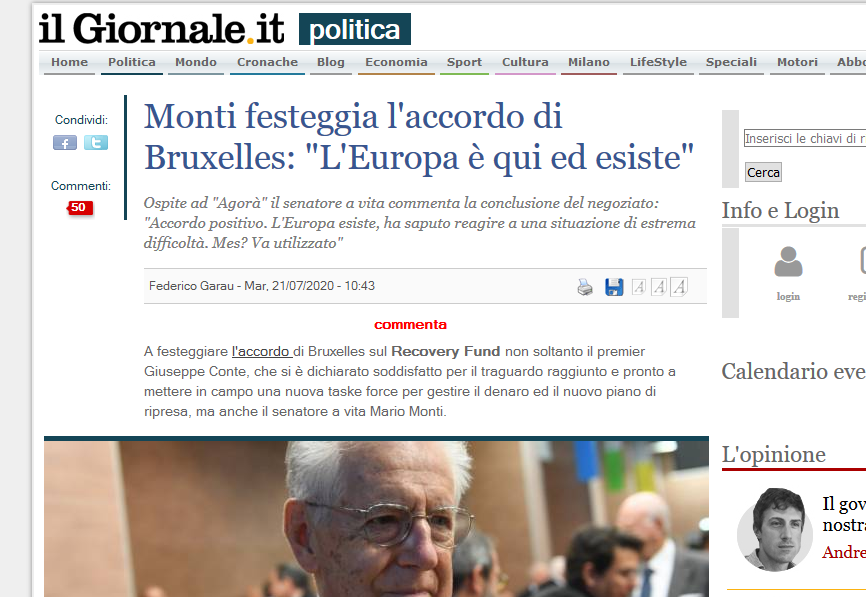866x597 pixels.
Task: Click the search keywords input field
Action: 805,139
